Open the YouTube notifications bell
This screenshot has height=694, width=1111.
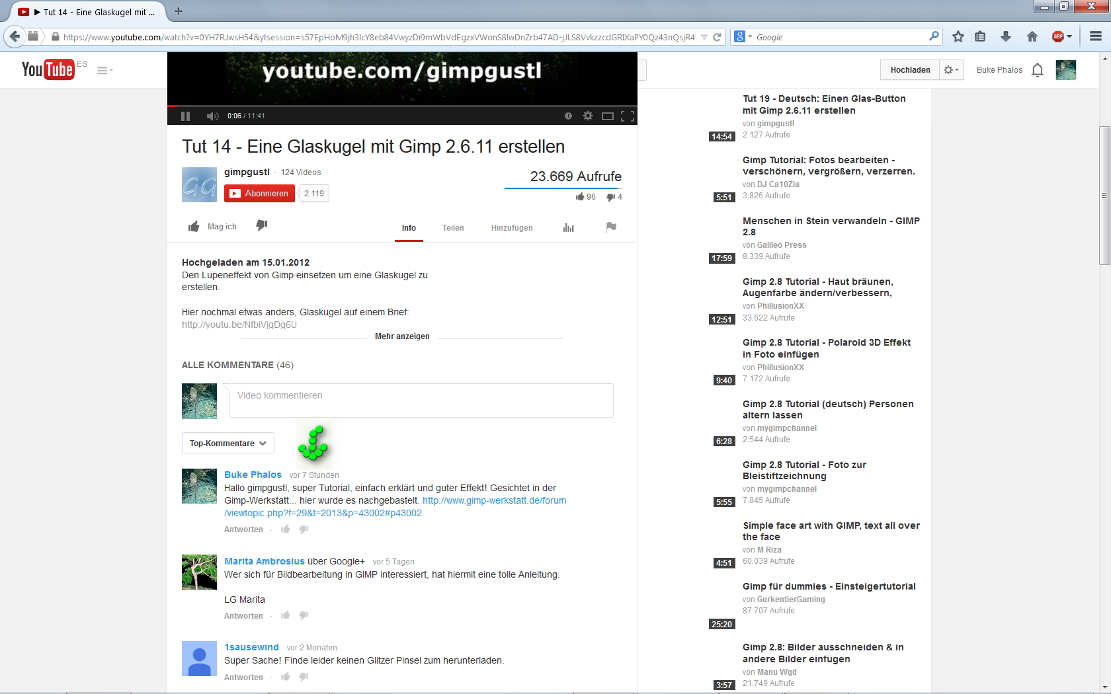click(1037, 70)
